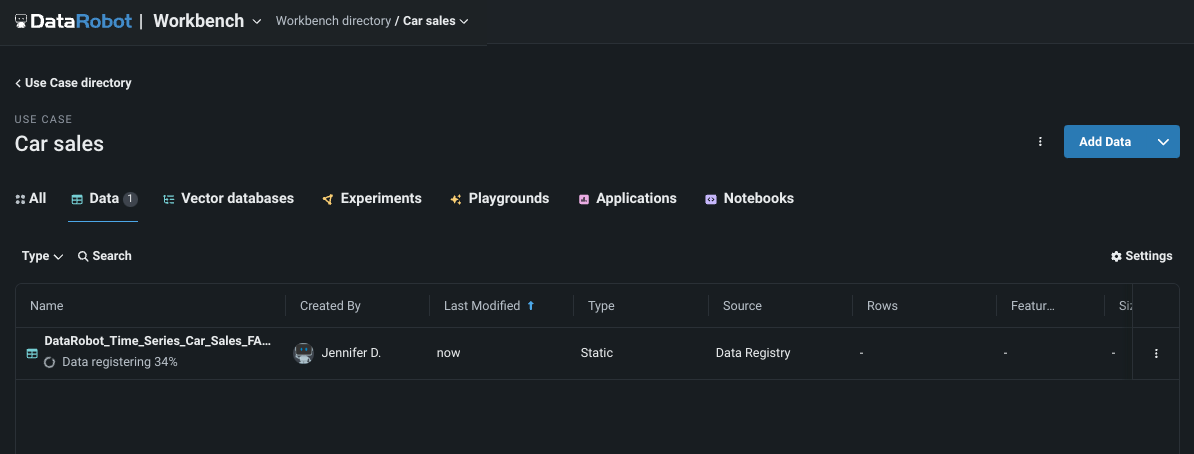Switch to the All tab
1194x454 pixels.
click(x=31, y=199)
